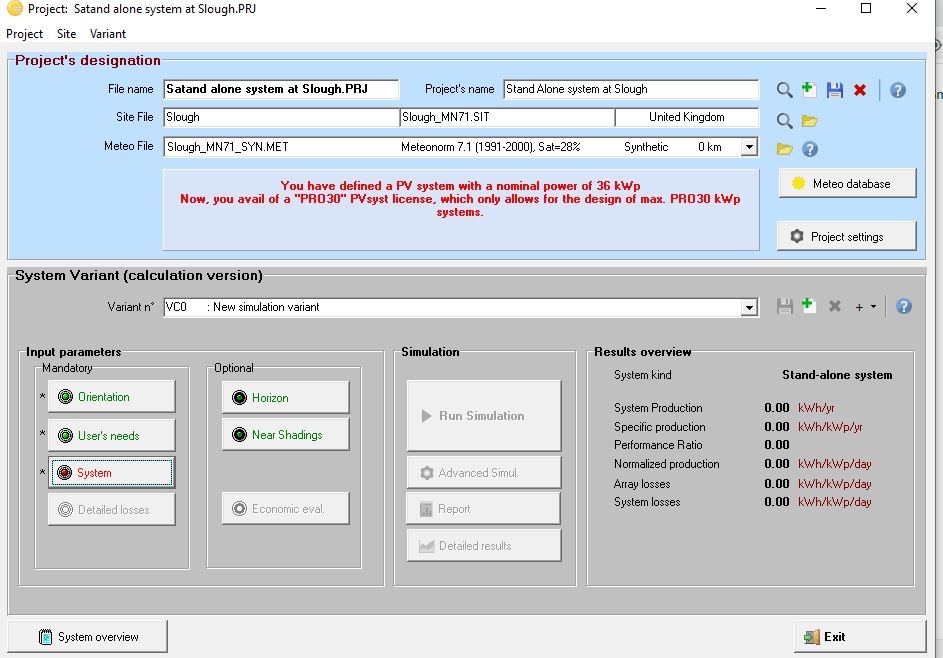The width and height of the screenshot is (943, 658).
Task: Click the Project settings button
Action: tap(847, 236)
